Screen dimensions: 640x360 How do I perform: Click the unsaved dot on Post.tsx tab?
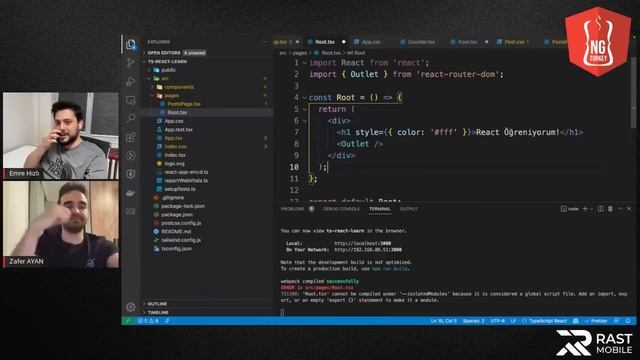pyautogui.click(x=487, y=42)
